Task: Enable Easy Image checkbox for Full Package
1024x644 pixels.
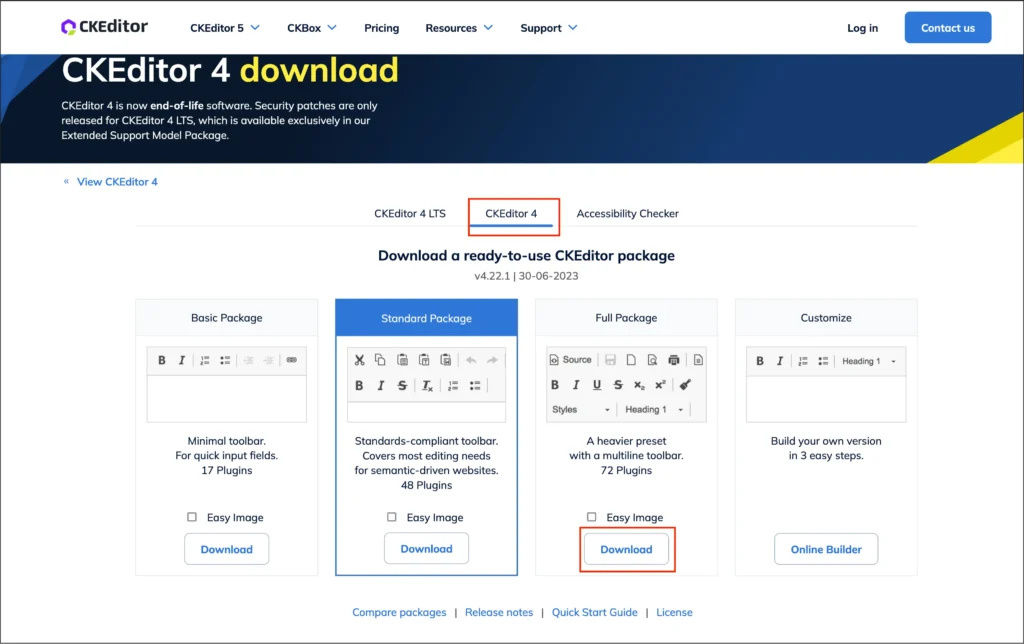Action: coord(592,517)
